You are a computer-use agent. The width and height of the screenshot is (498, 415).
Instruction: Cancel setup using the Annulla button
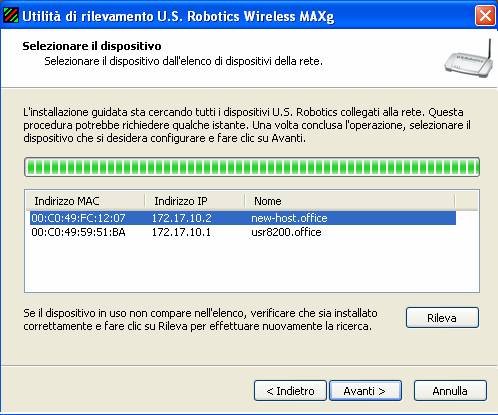(450, 391)
